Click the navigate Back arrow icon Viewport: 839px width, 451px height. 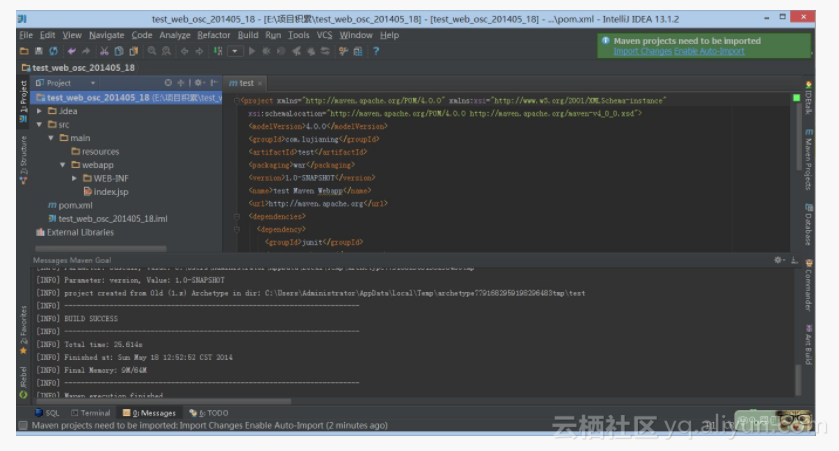(x=185, y=51)
